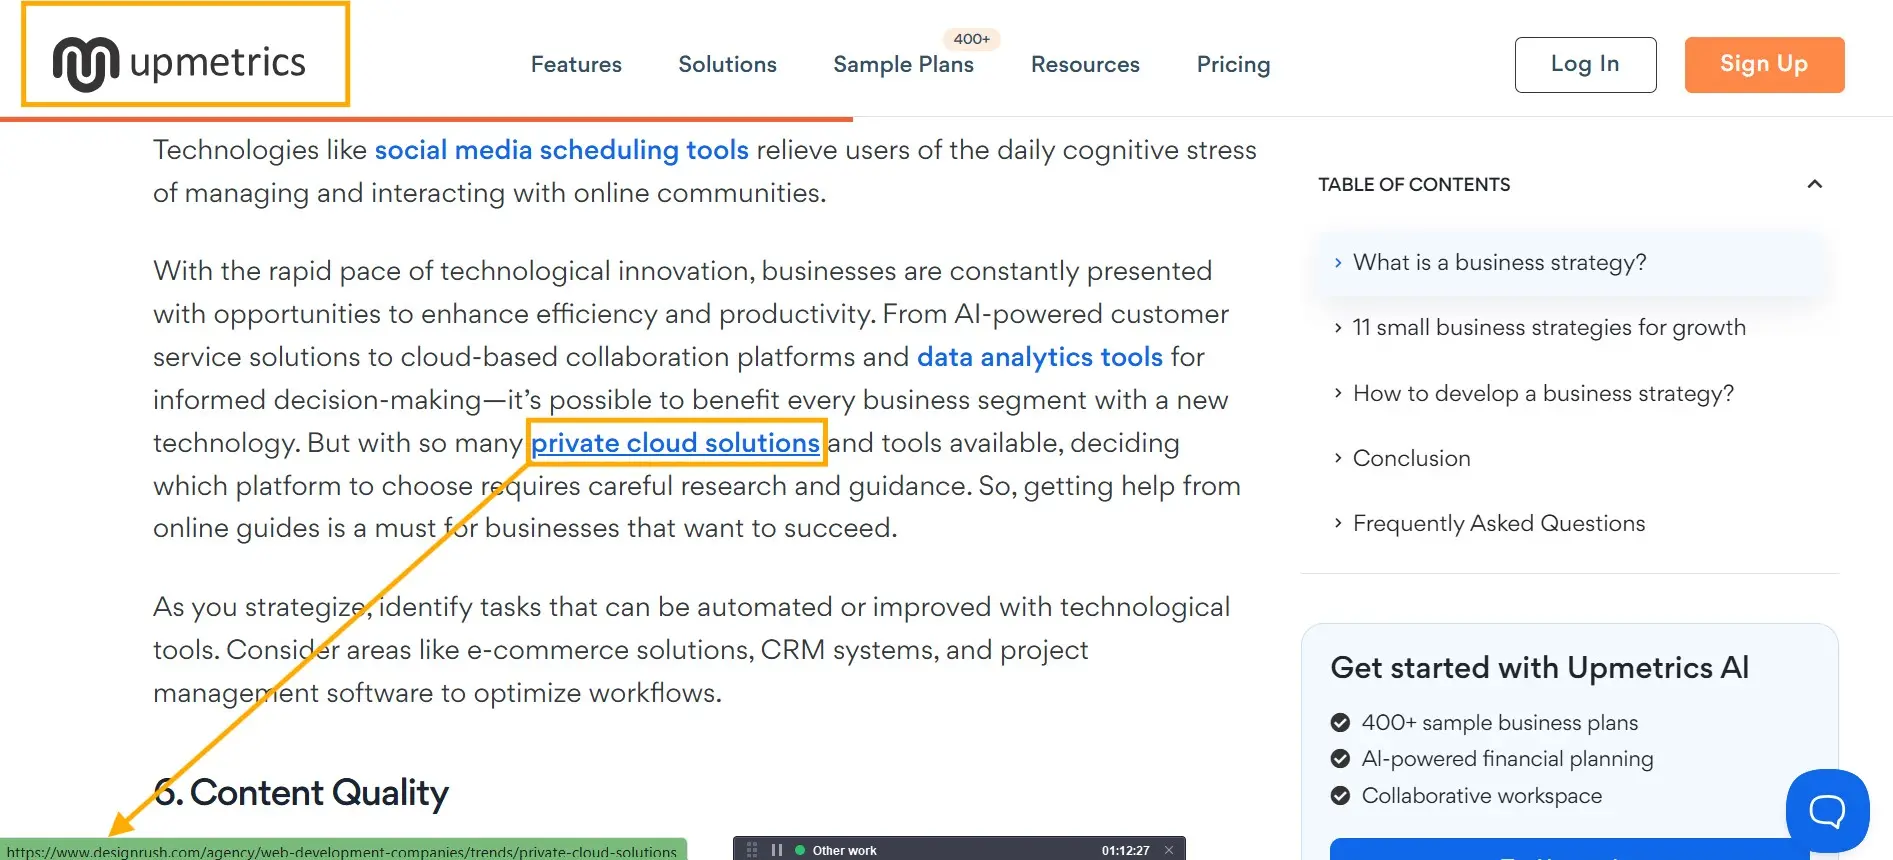Image resolution: width=1893 pixels, height=860 pixels.
Task: Open the 'social media scheduling tools' link
Action: coord(561,150)
